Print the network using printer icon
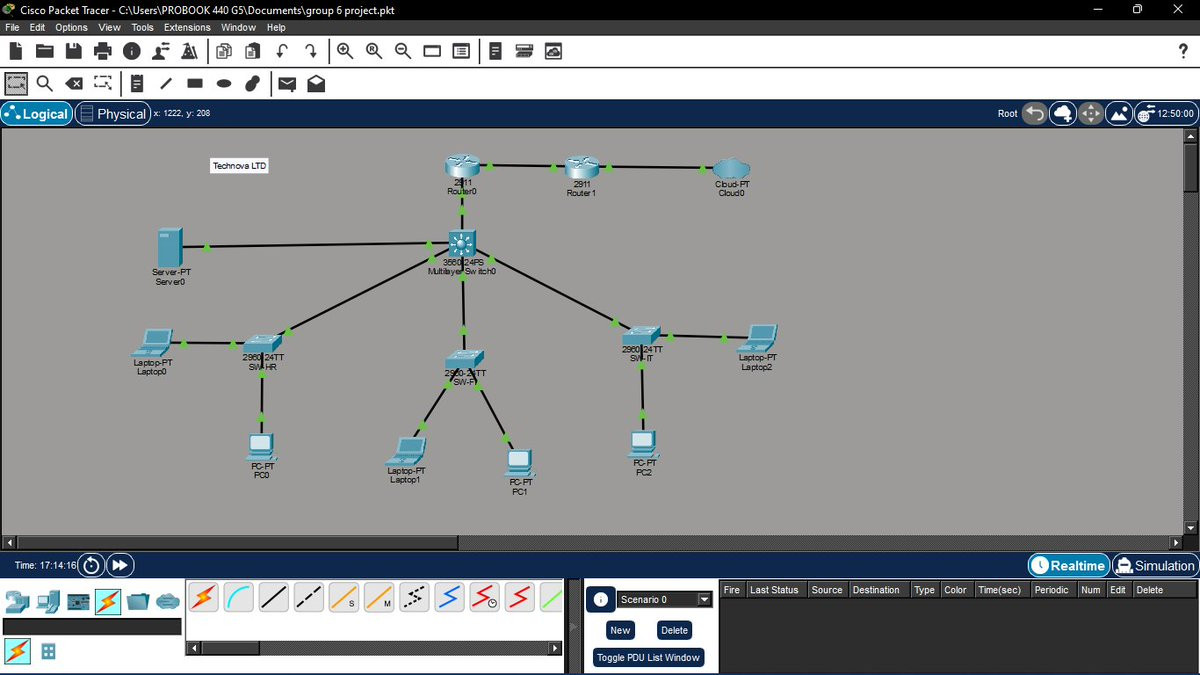The image size is (1200, 675). [x=102, y=51]
